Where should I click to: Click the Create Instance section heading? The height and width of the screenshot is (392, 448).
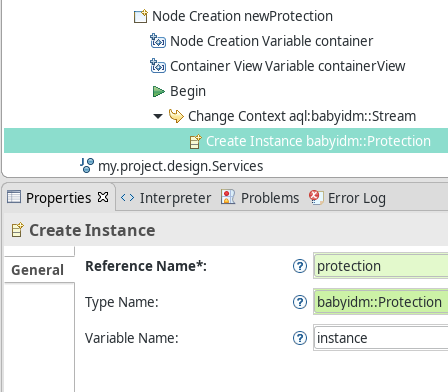pyautogui.click(x=92, y=230)
